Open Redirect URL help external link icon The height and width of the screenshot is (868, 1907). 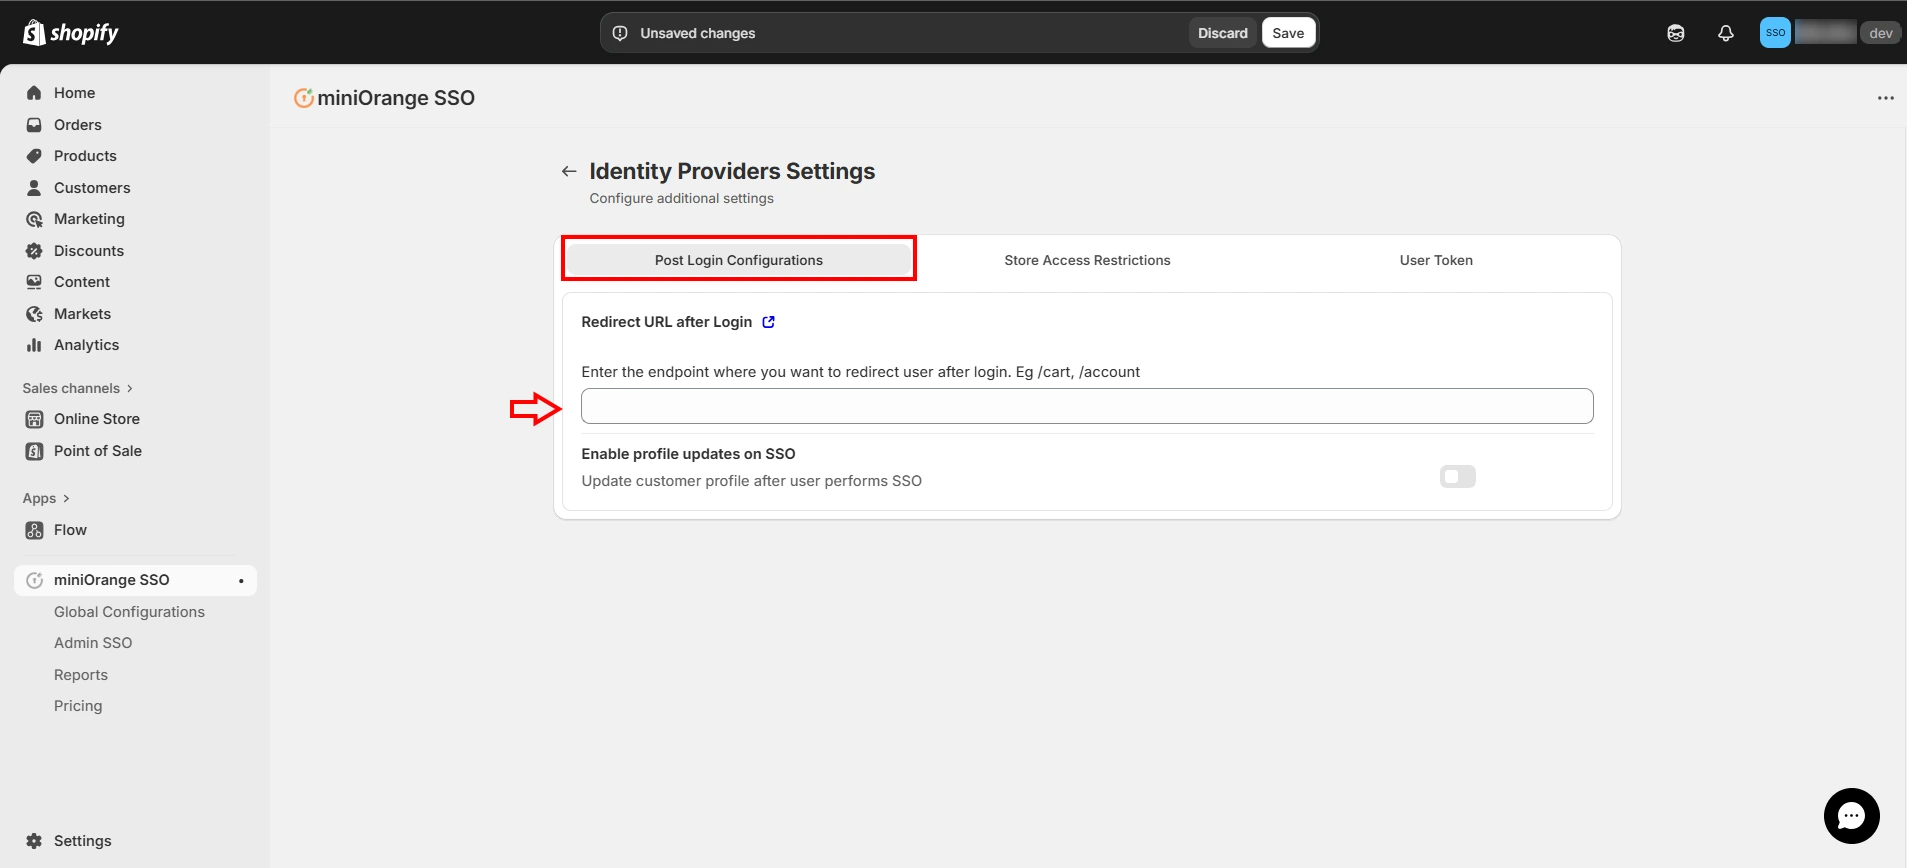click(768, 322)
